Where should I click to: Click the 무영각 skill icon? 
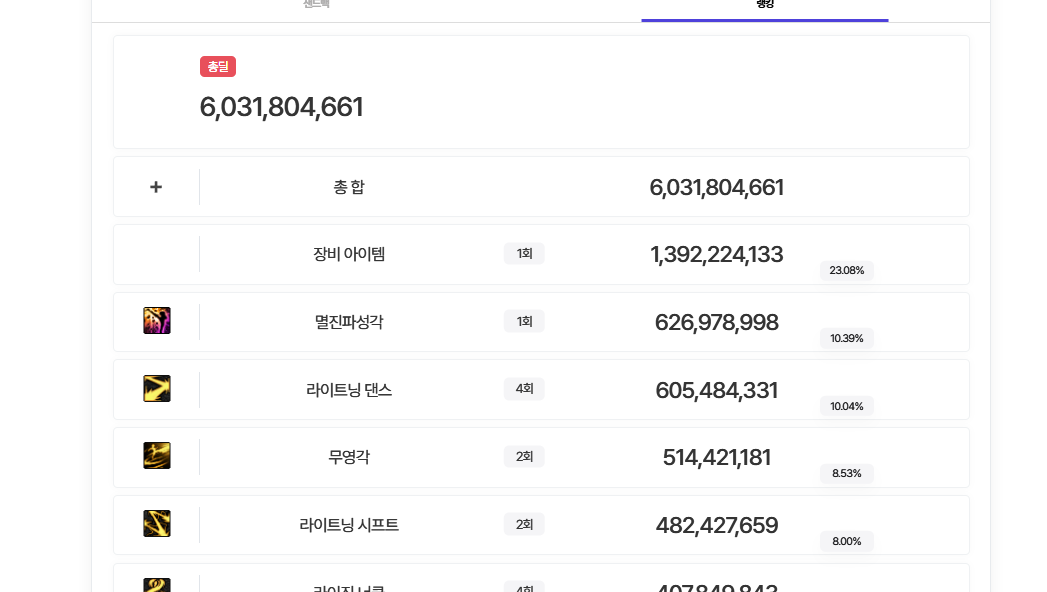[x=157, y=456]
